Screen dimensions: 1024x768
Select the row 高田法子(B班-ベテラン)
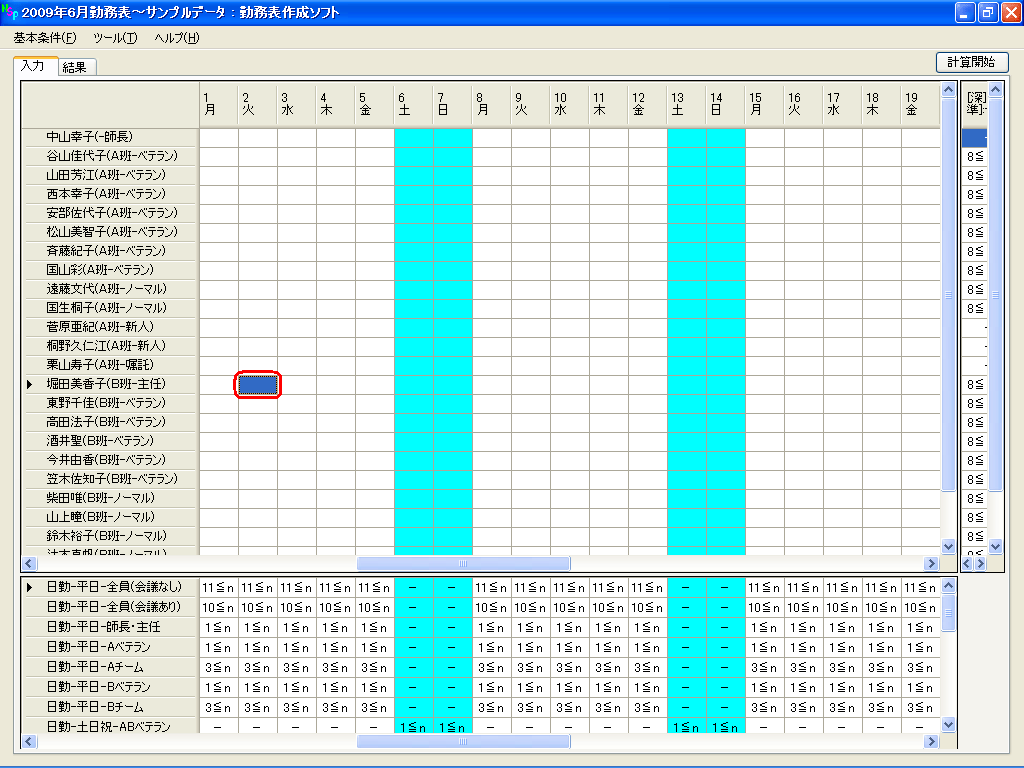click(x=110, y=422)
